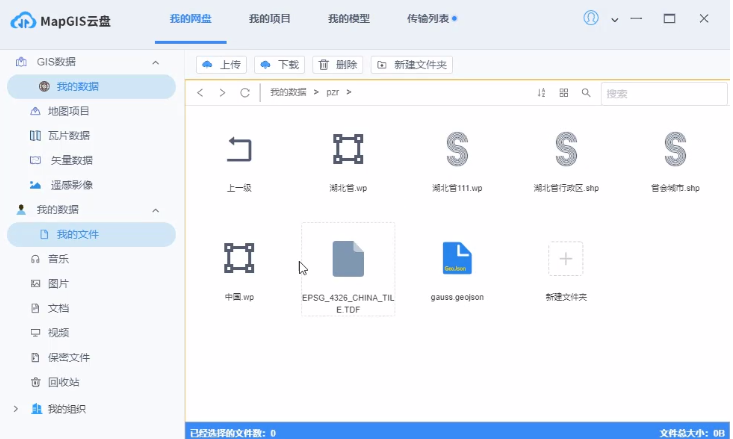Click 我的数据 in the breadcrumb path
The width and height of the screenshot is (733, 439).
tap(288, 92)
